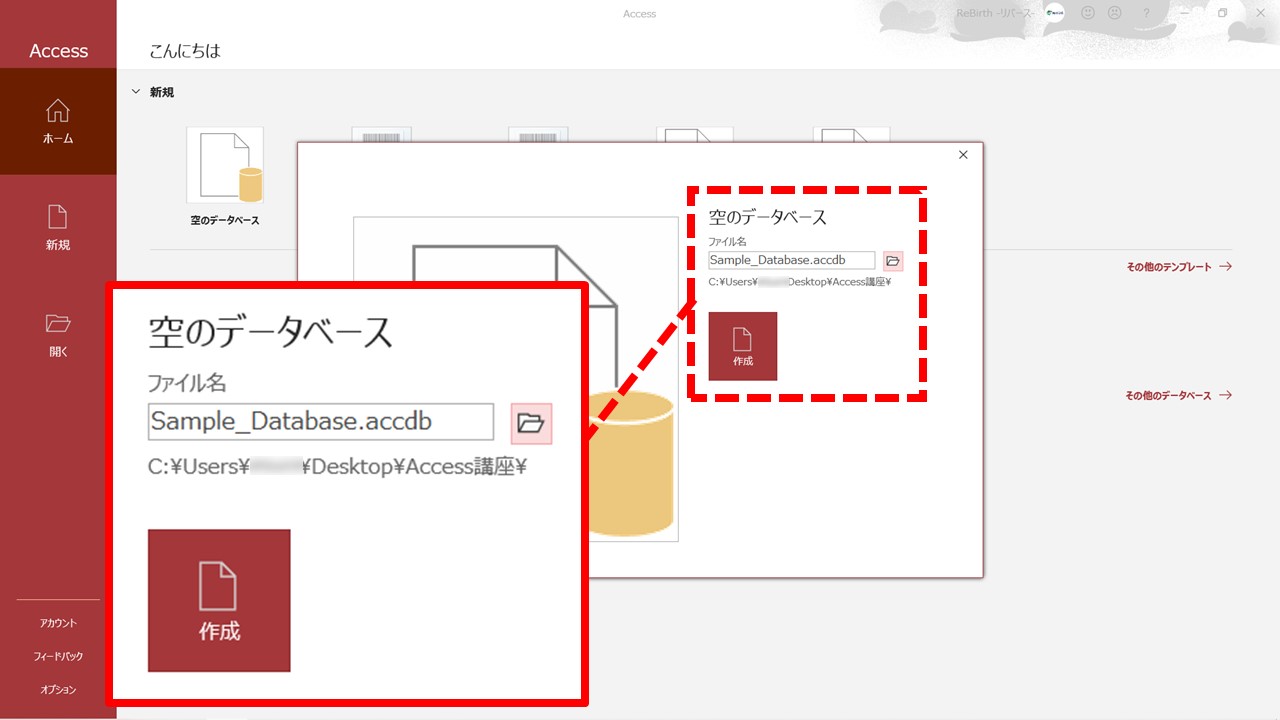Open フィードバック in the left sidebar
1280x720 pixels.
point(58,656)
